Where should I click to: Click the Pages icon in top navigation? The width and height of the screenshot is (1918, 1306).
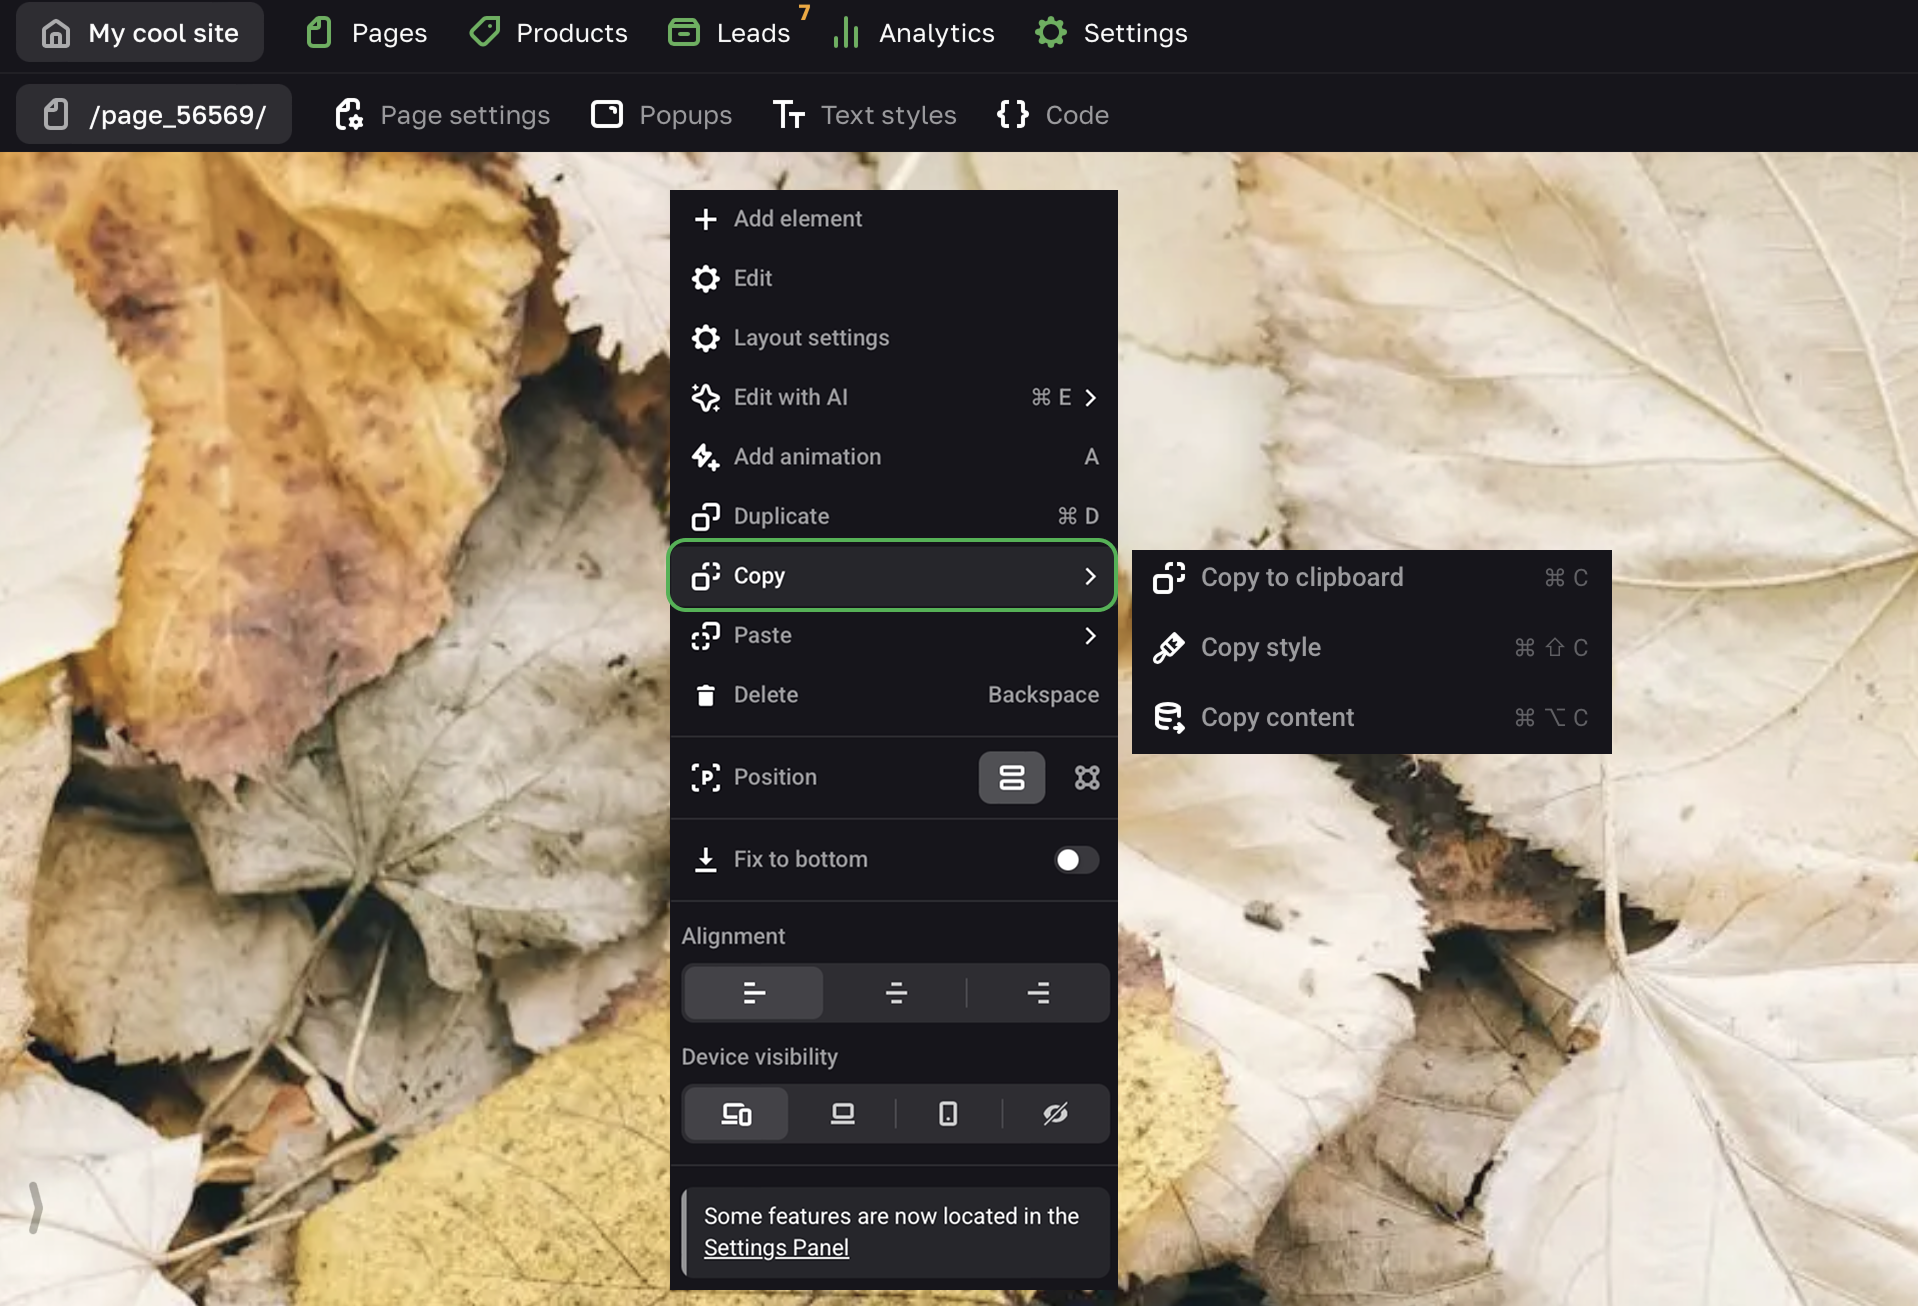click(319, 33)
